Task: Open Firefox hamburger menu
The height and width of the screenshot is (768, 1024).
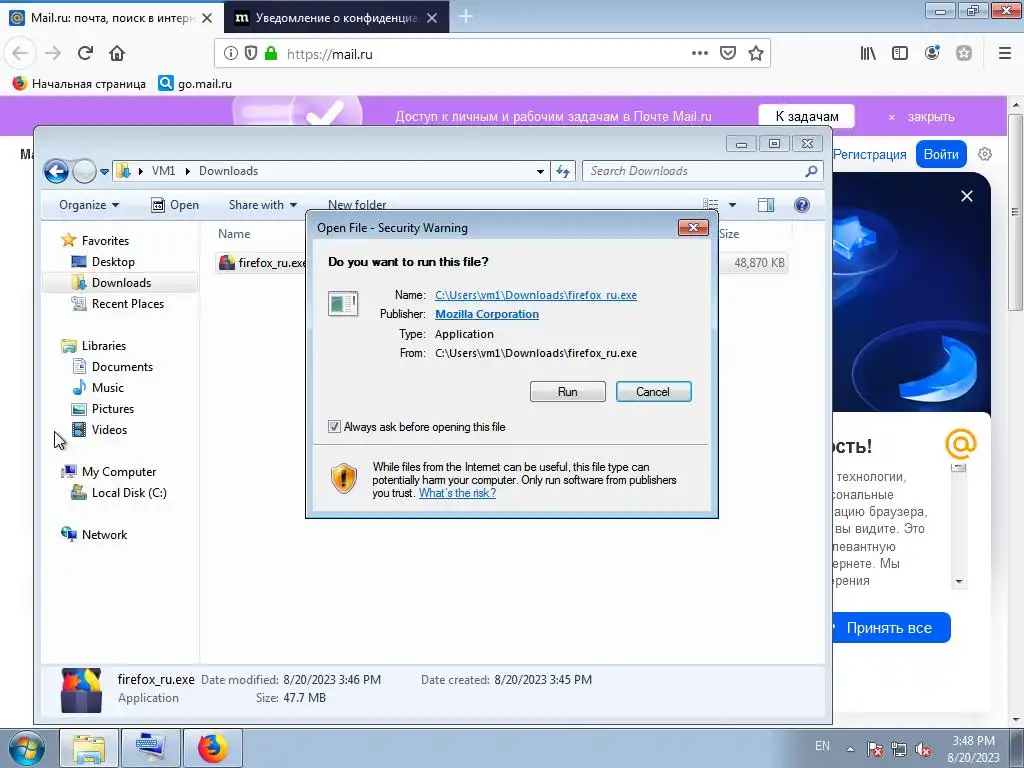Action: click(x=1005, y=54)
